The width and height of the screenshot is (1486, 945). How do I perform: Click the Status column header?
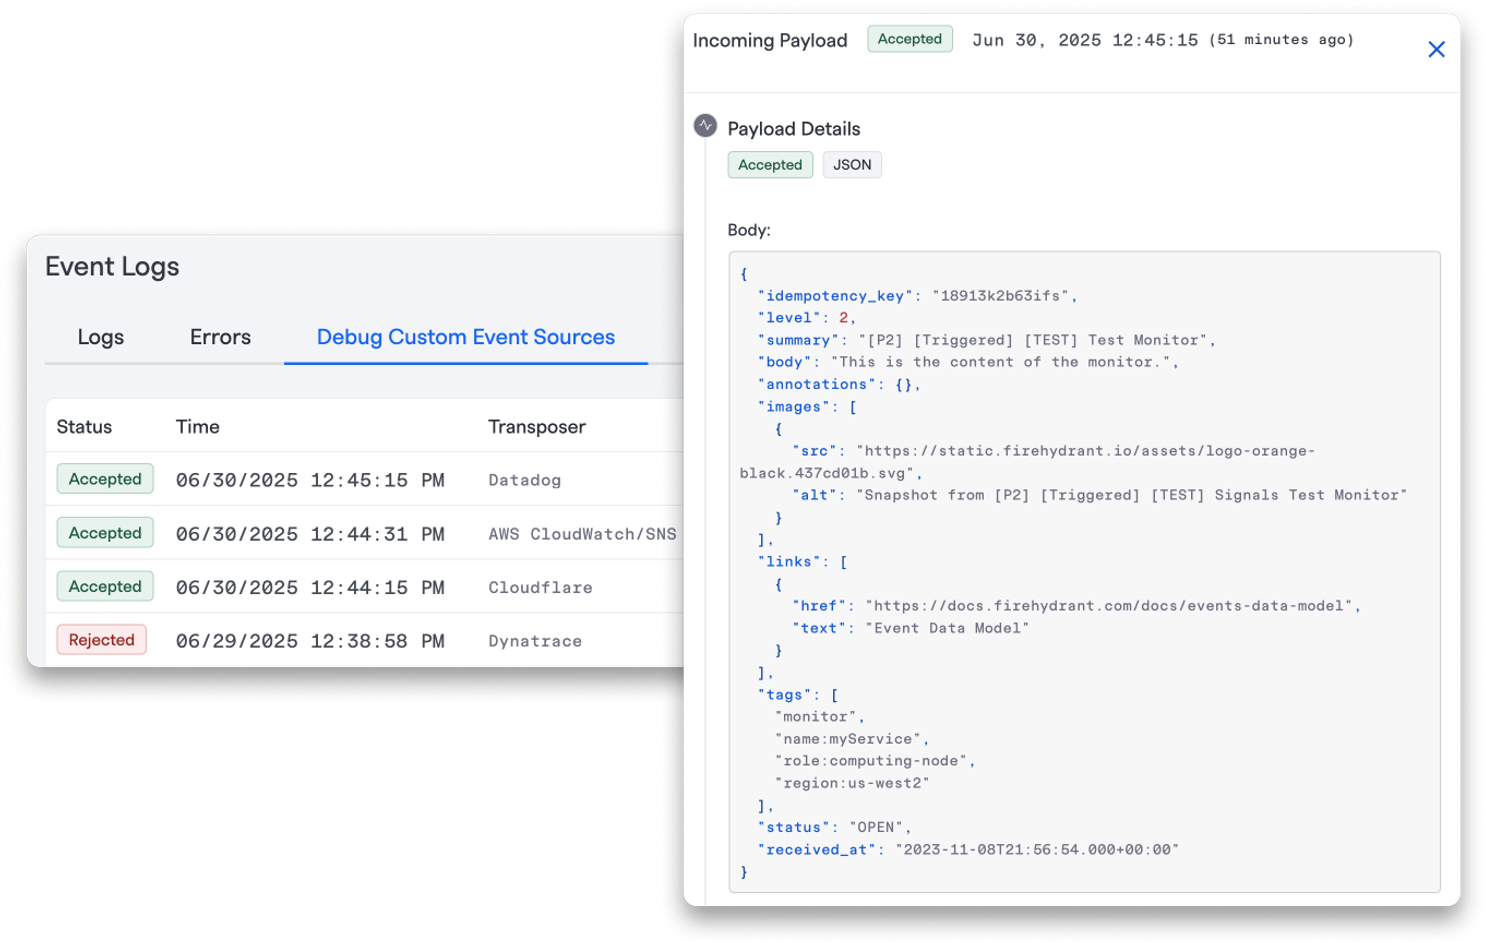pyautogui.click(x=84, y=427)
